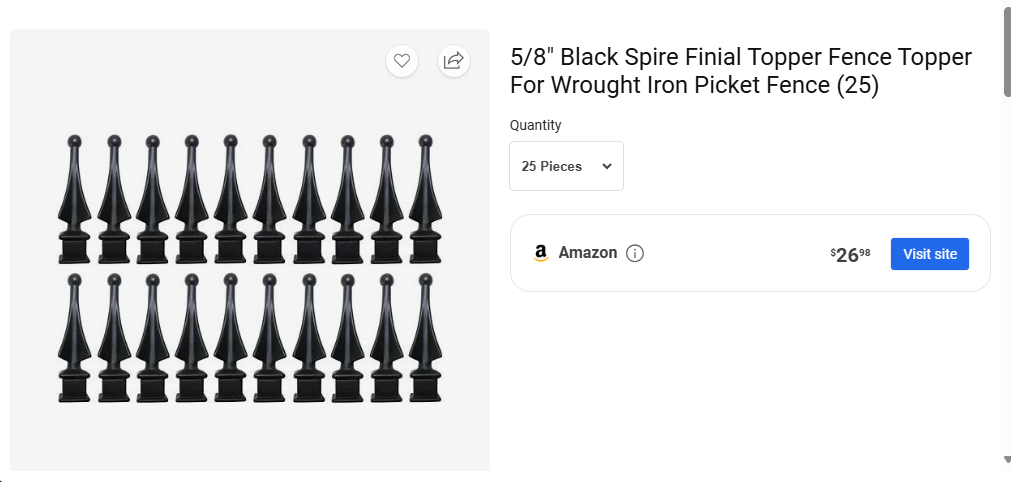Click the scrollbar up arrow
The width and height of the screenshot is (1011, 482).
pyautogui.click(x=1006, y=5)
